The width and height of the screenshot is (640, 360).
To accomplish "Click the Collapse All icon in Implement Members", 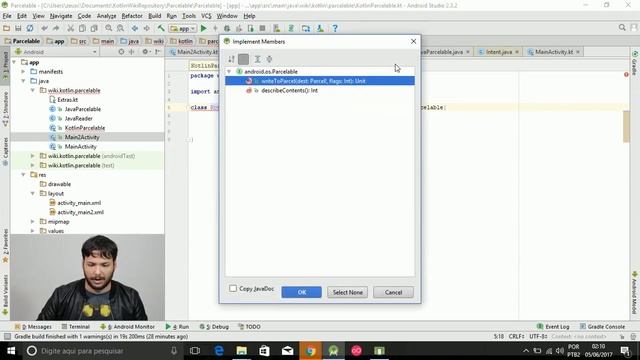I will [x=269, y=59].
